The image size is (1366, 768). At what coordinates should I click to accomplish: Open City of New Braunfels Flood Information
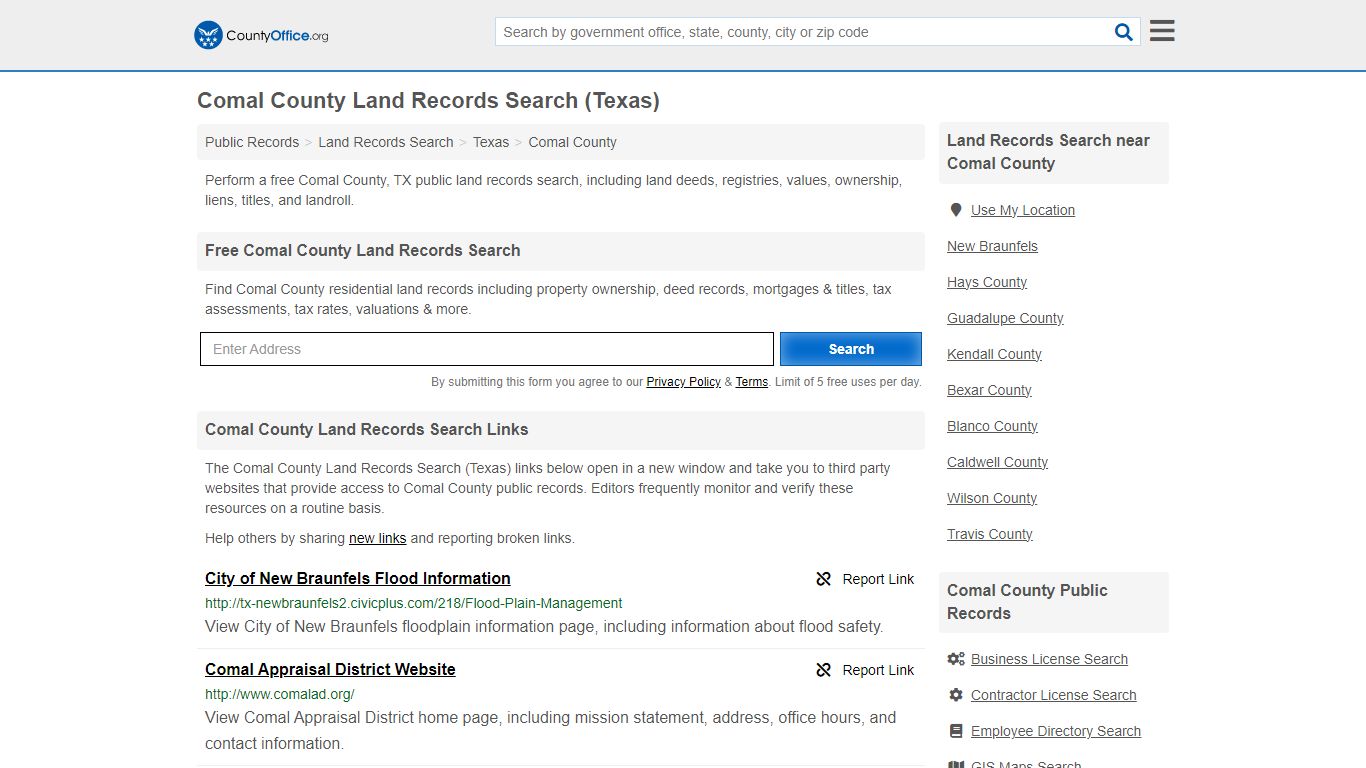(x=358, y=578)
